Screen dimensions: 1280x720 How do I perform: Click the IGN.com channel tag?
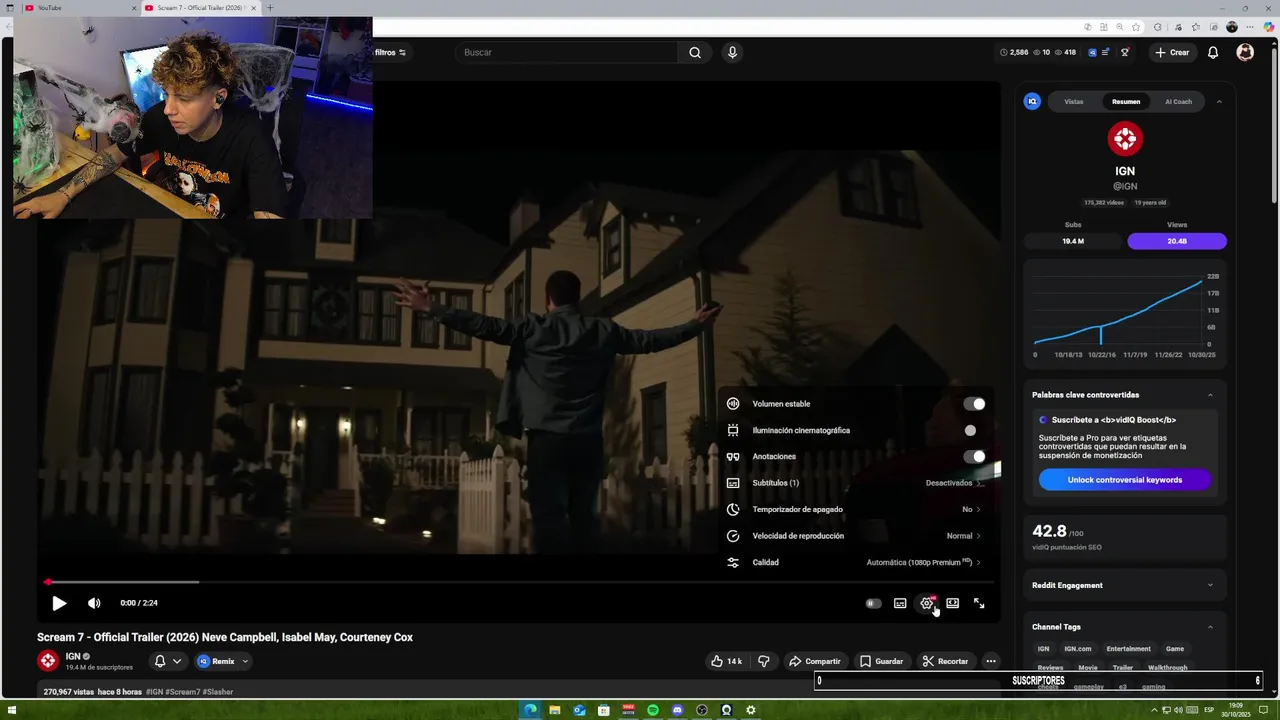pos(1078,649)
